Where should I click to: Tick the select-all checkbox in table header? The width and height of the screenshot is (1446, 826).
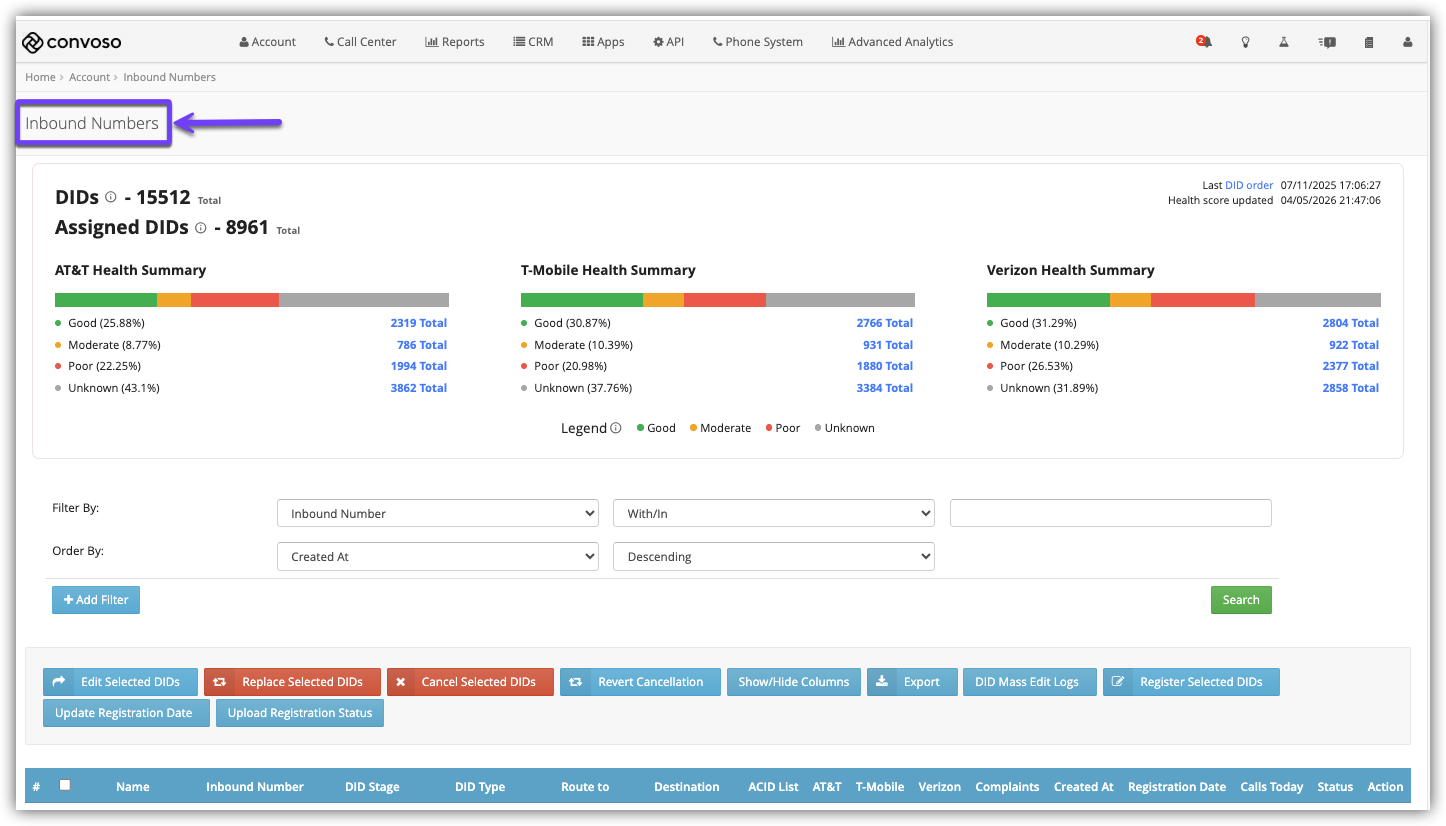65,785
